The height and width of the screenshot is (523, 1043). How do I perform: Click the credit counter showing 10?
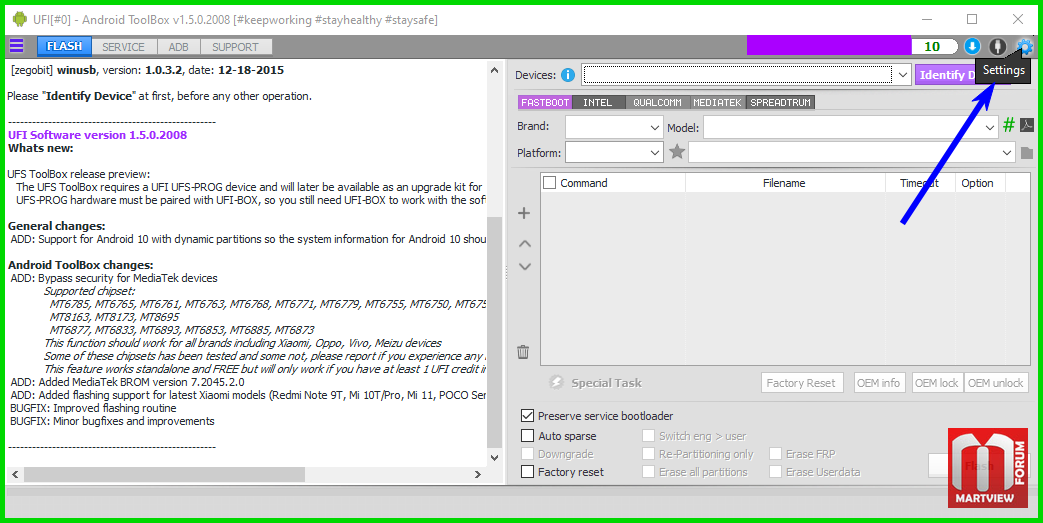[932, 47]
